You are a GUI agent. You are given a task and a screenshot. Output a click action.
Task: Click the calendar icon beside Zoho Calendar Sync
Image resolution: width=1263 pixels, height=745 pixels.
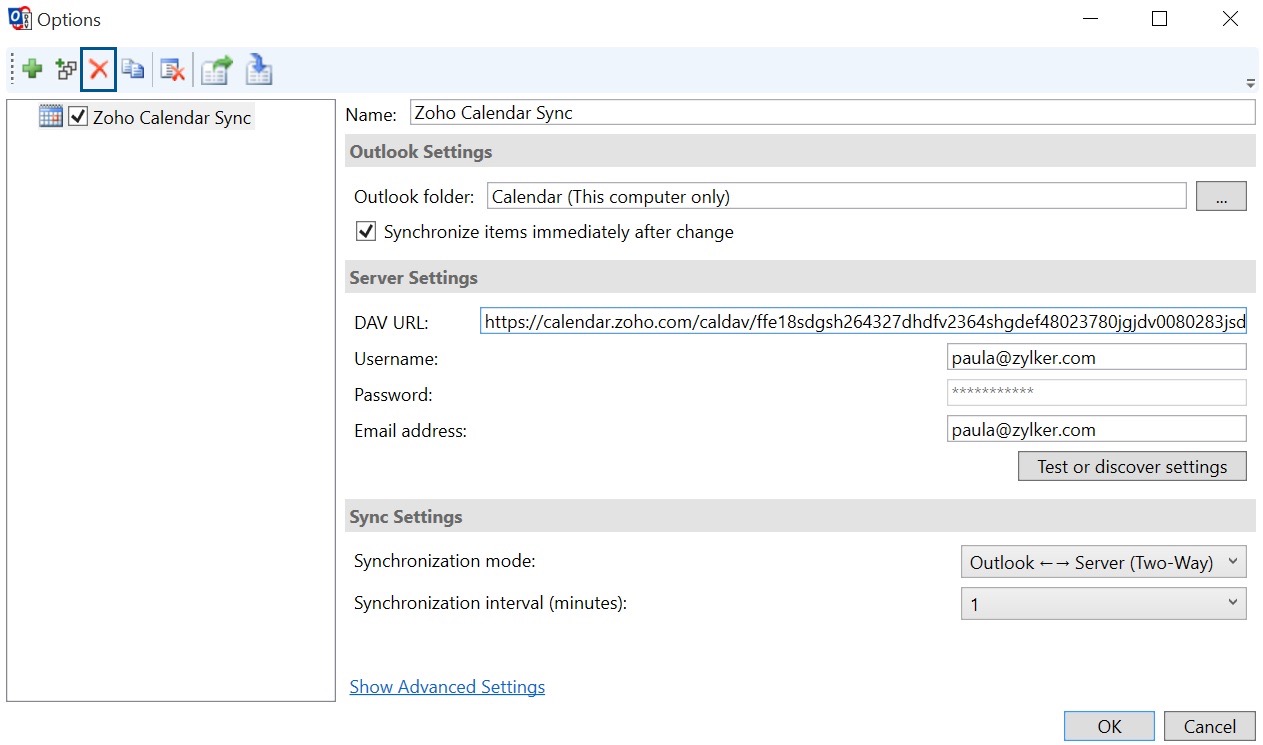(x=50, y=115)
